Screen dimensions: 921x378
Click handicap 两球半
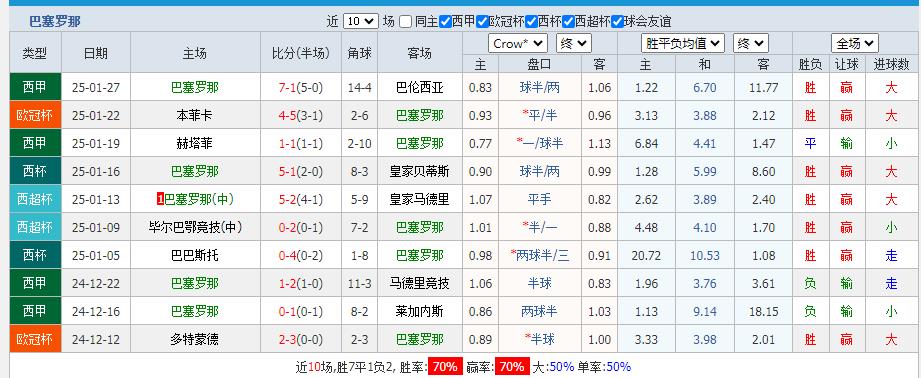540,311
